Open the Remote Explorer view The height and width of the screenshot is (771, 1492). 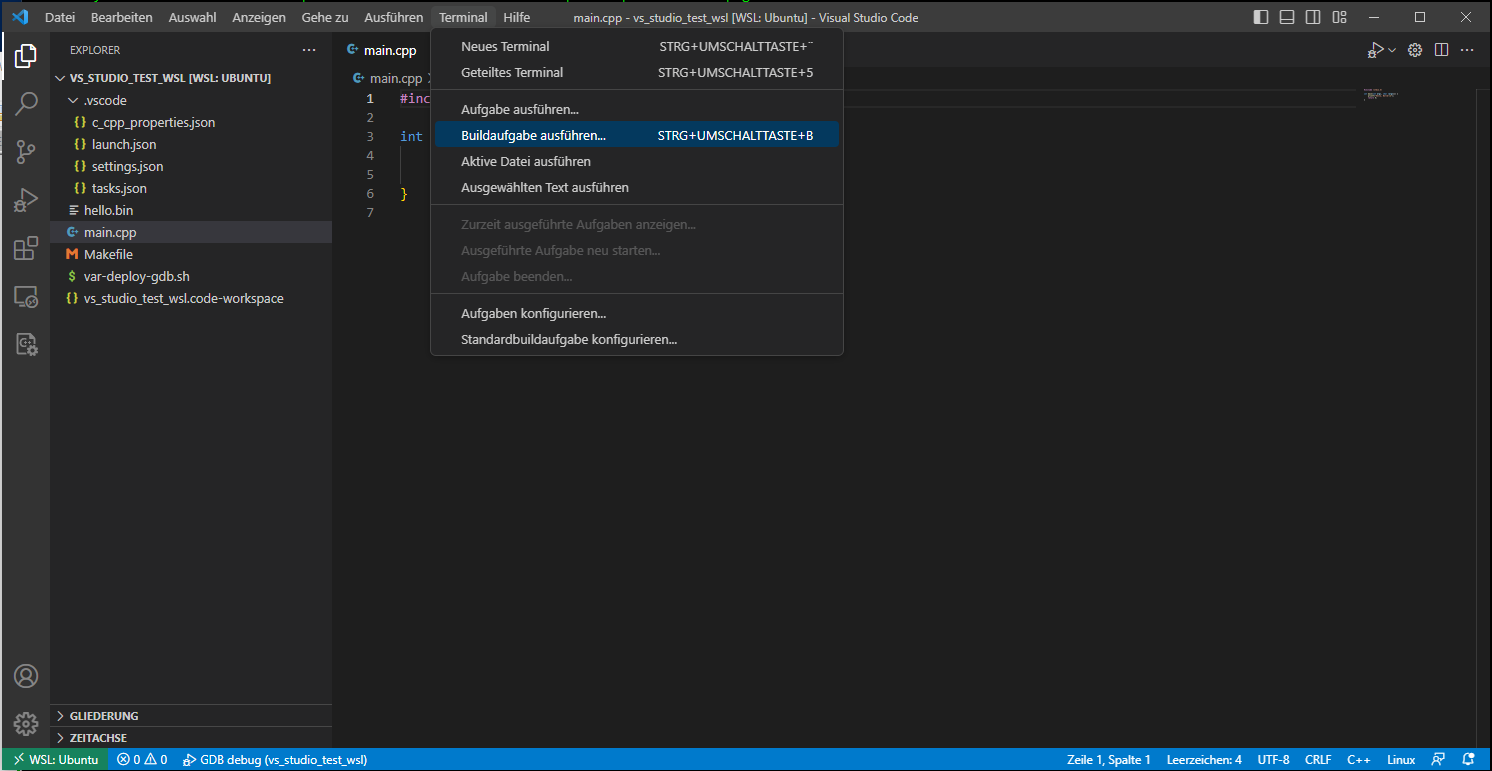(x=26, y=297)
